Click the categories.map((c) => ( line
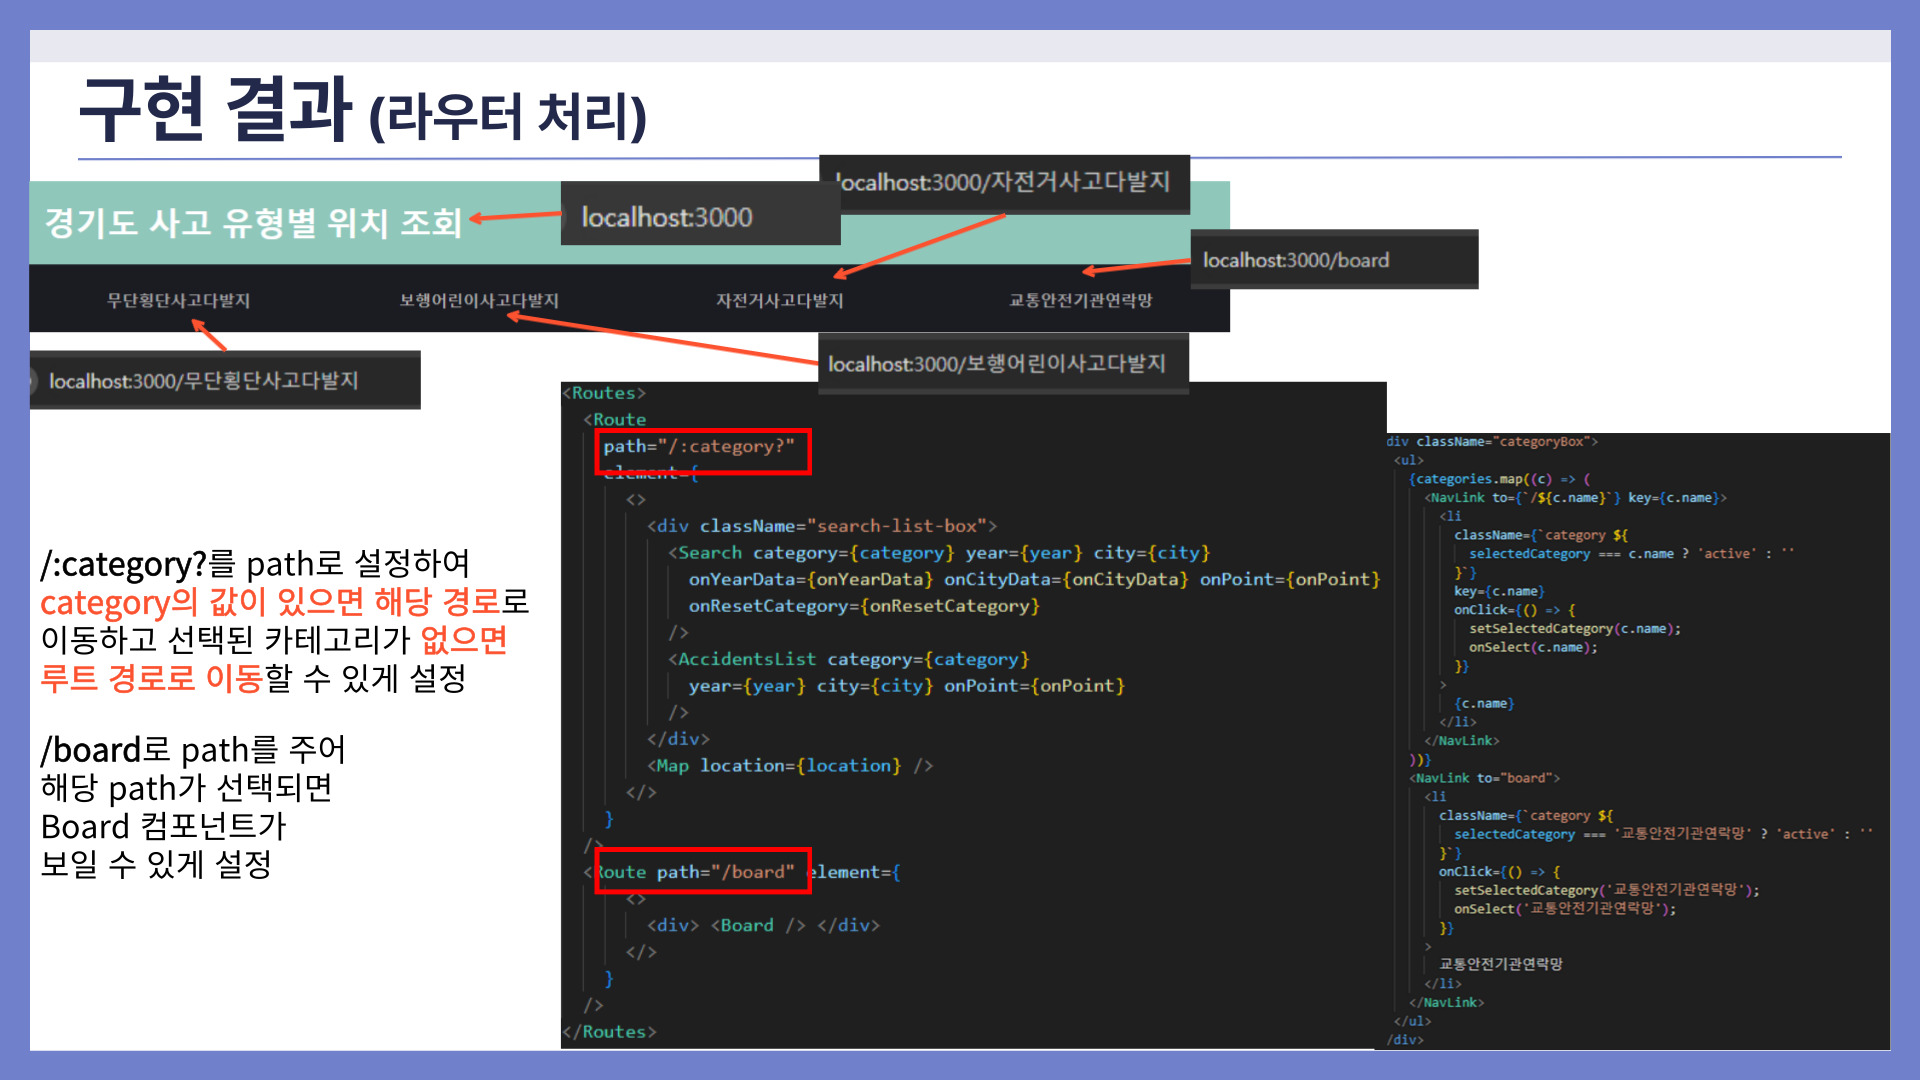1920x1080 pixels. pyautogui.click(x=1499, y=479)
